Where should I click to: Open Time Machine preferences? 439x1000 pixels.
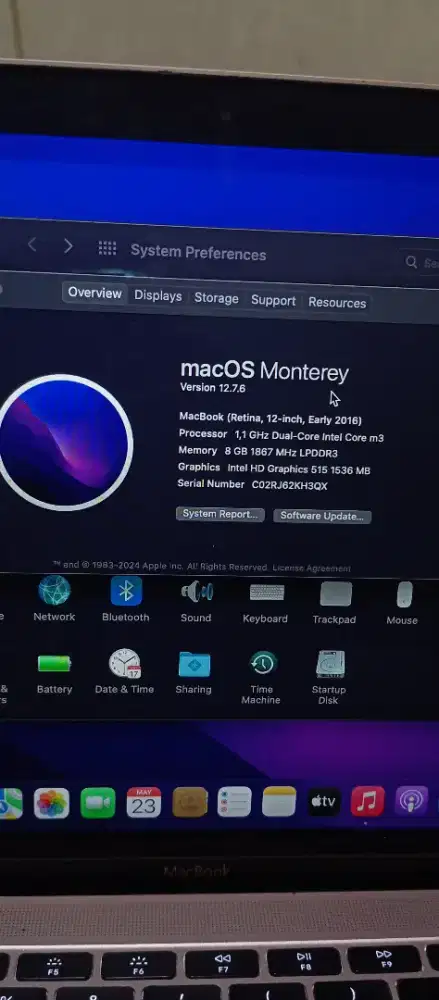(x=262, y=677)
